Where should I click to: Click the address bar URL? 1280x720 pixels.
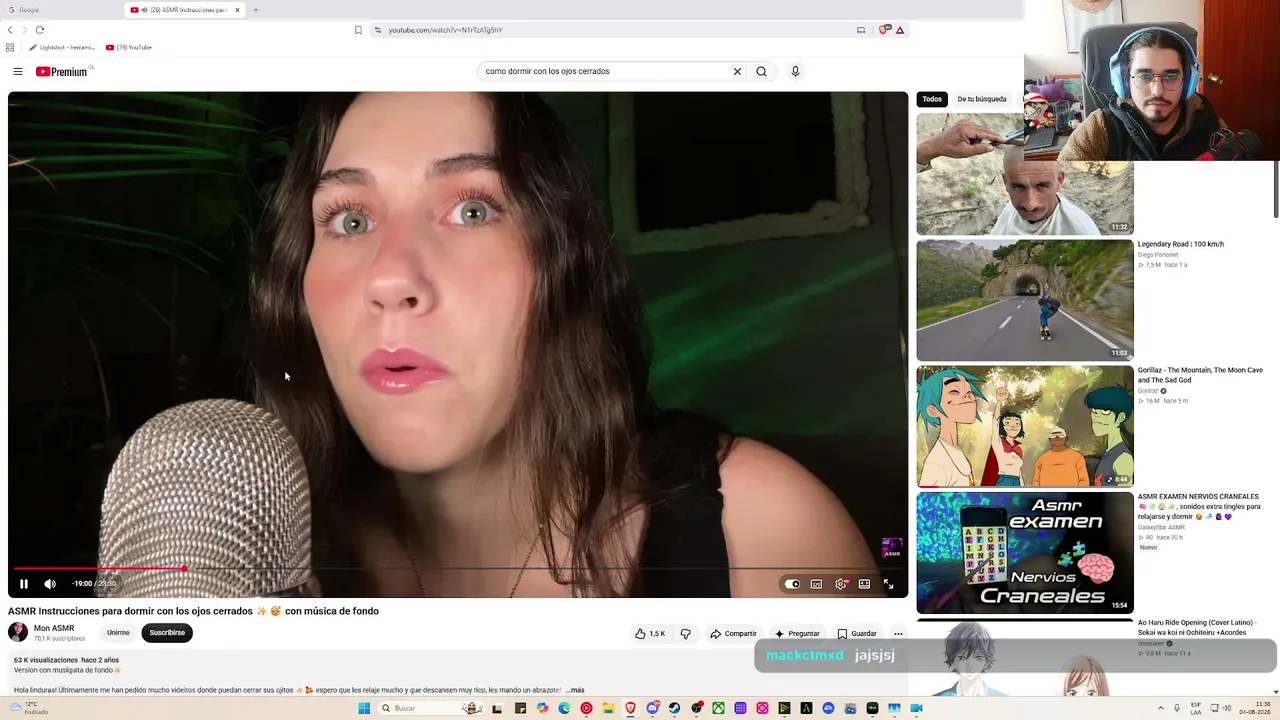tap(445, 30)
